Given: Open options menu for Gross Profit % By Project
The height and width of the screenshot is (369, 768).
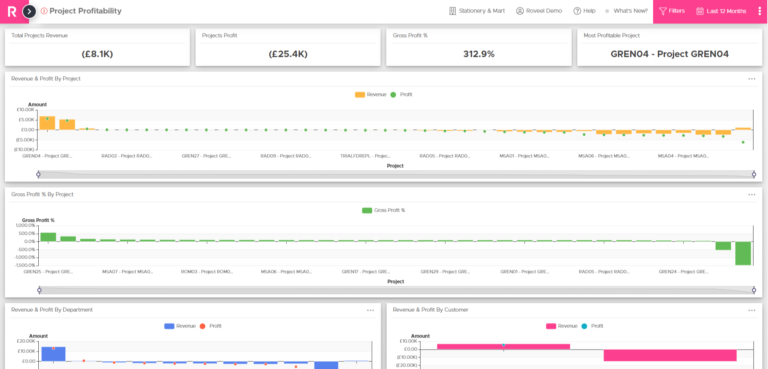Looking at the screenshot, I should (x=752, y=195).
